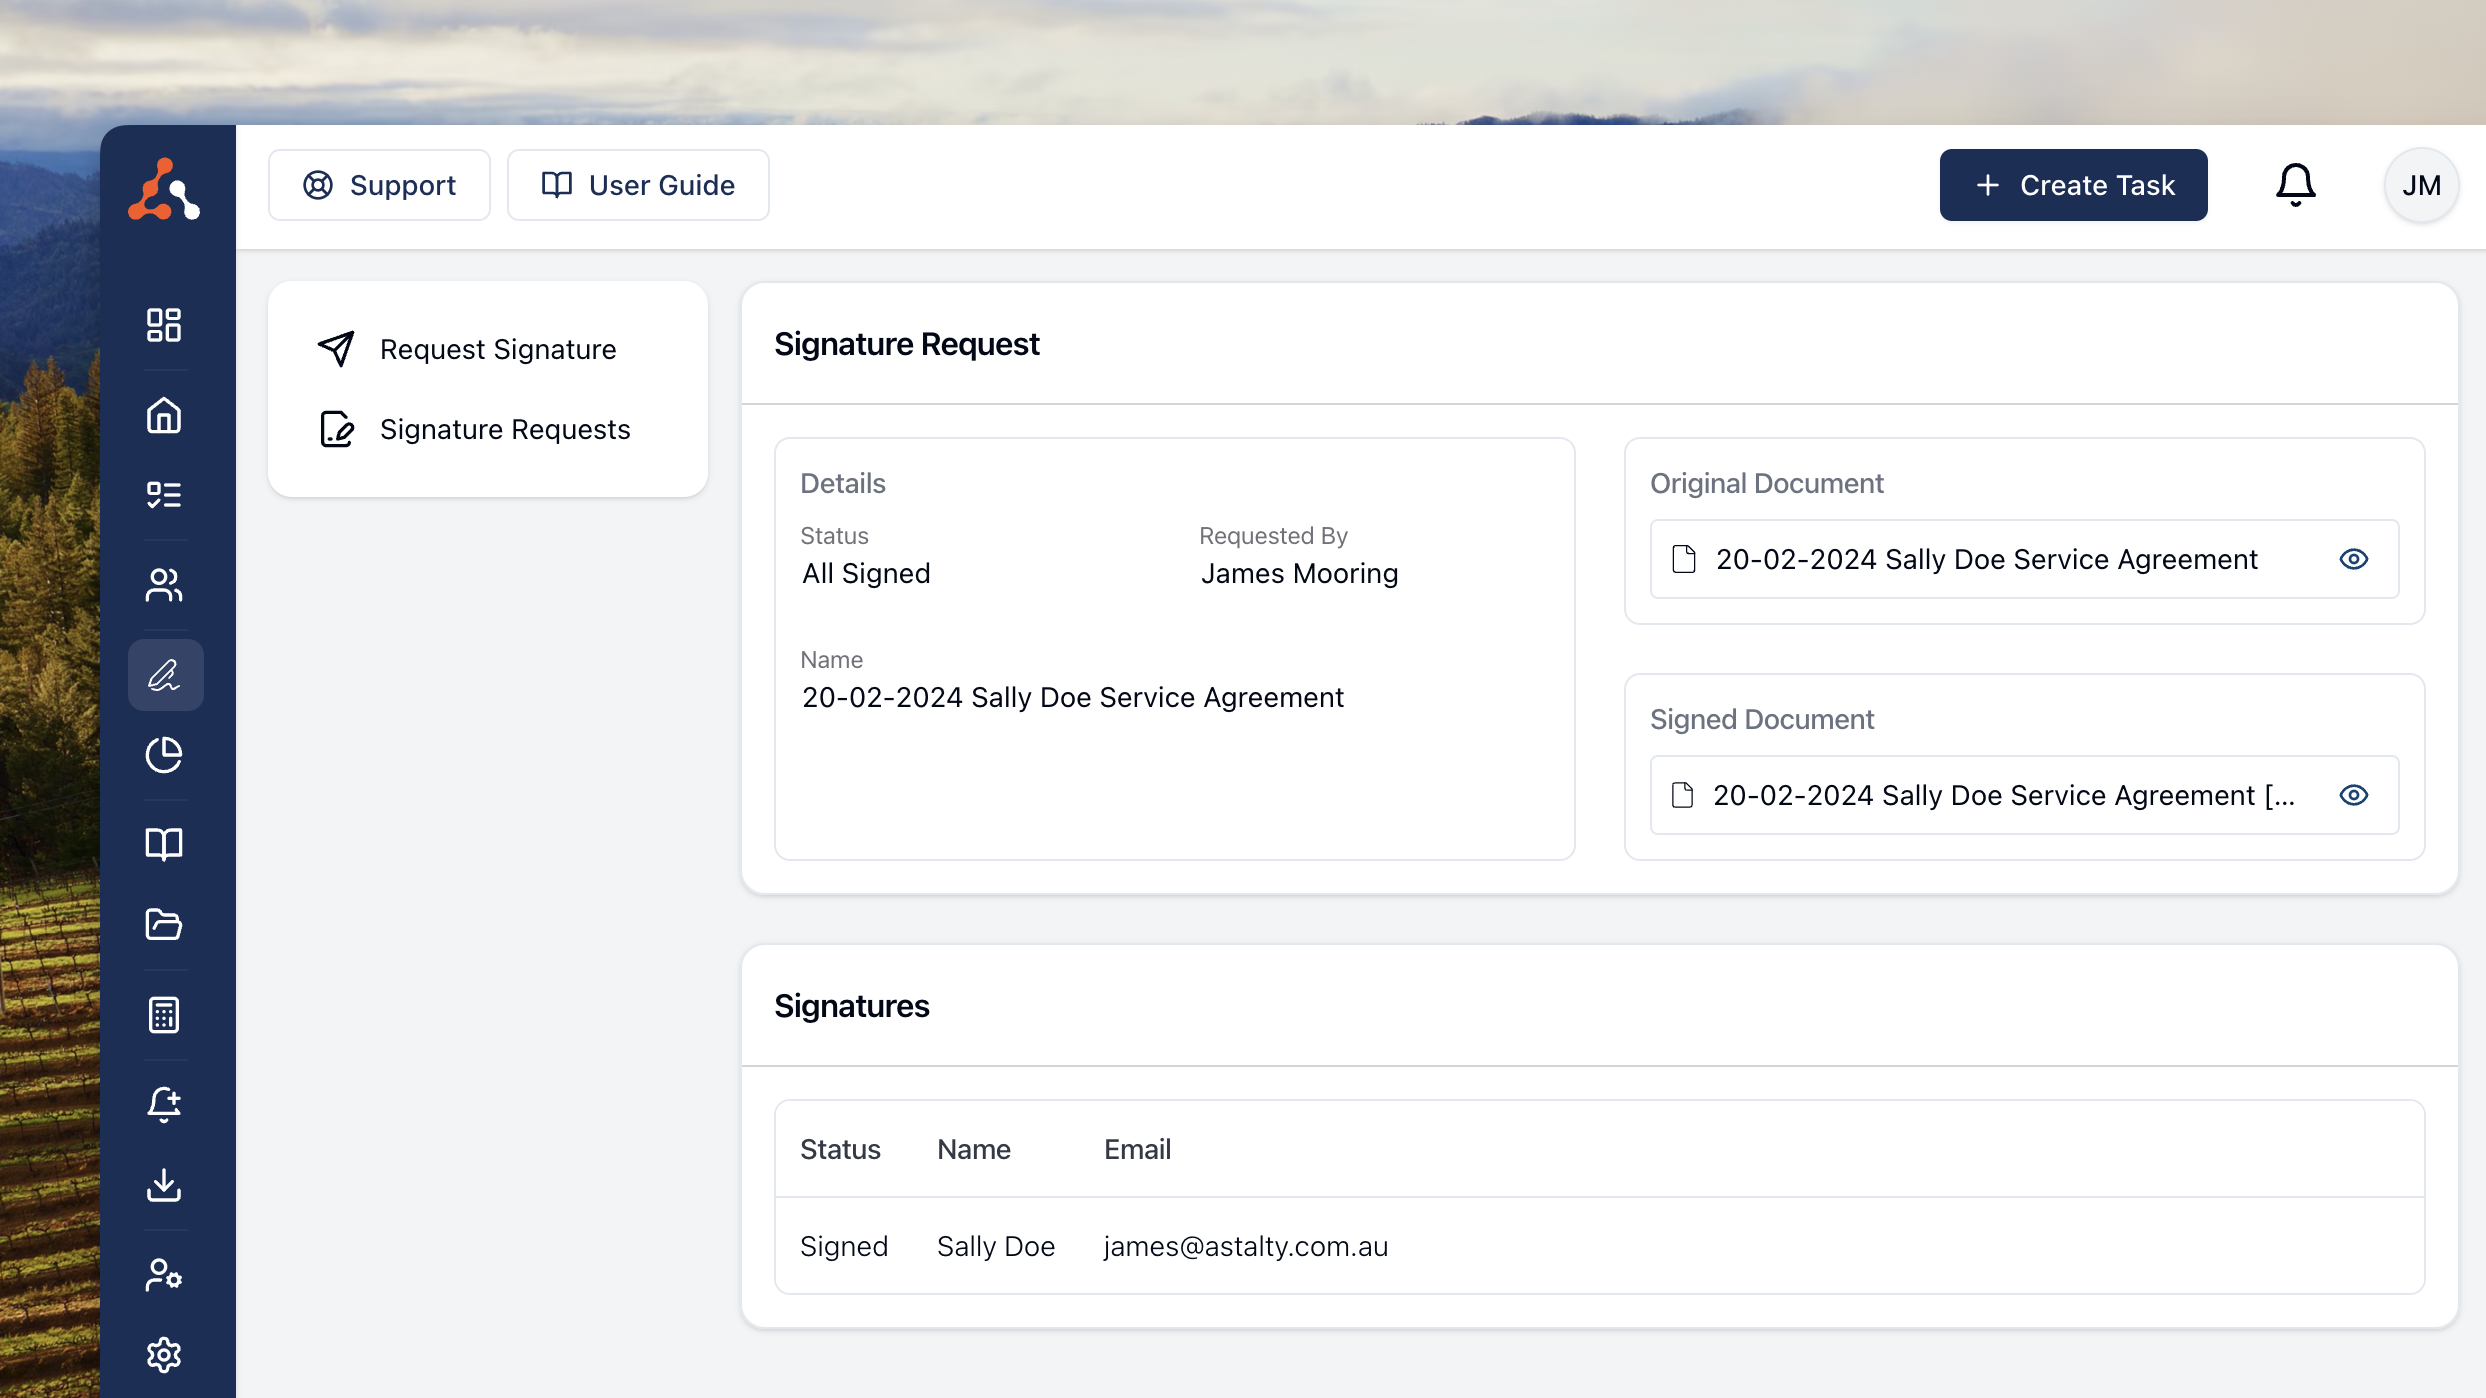Screen dimensions: 2486x1398
Task: View the signed document eye icon
Action: click(x=2354, y=795)
